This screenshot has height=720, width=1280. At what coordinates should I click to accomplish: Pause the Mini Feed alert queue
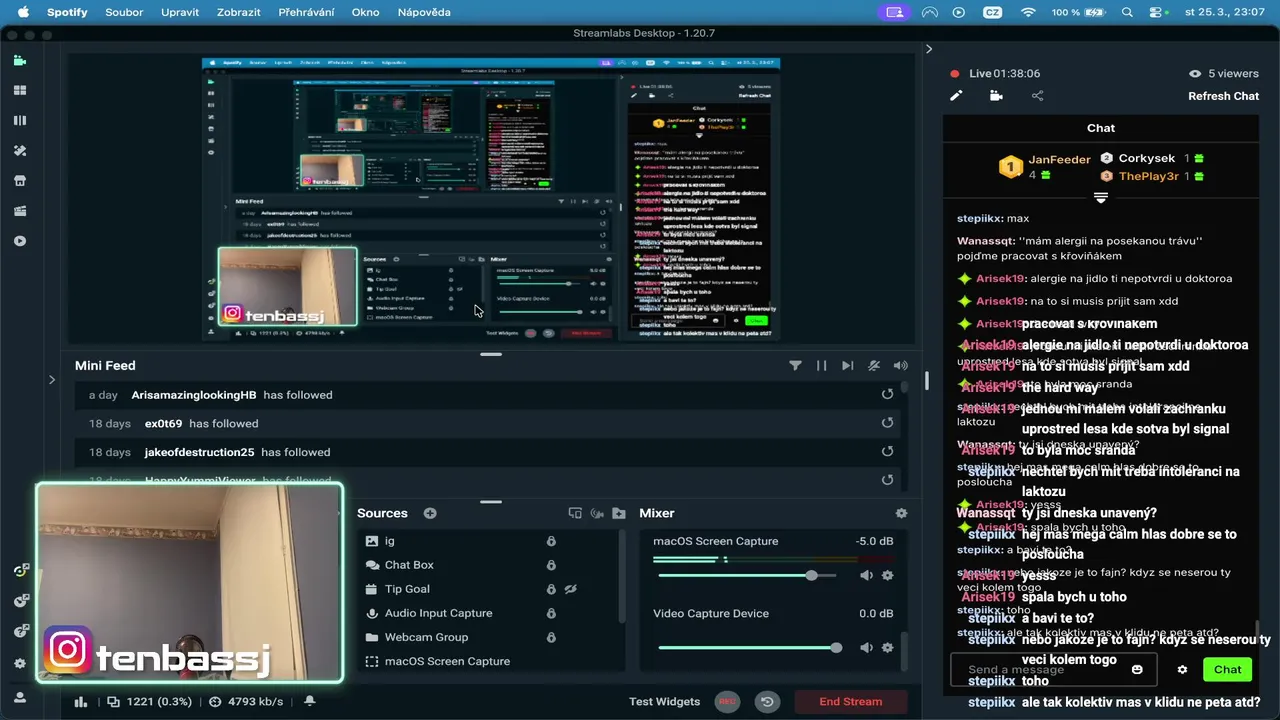pyautogui.click(x=821, y=366)
